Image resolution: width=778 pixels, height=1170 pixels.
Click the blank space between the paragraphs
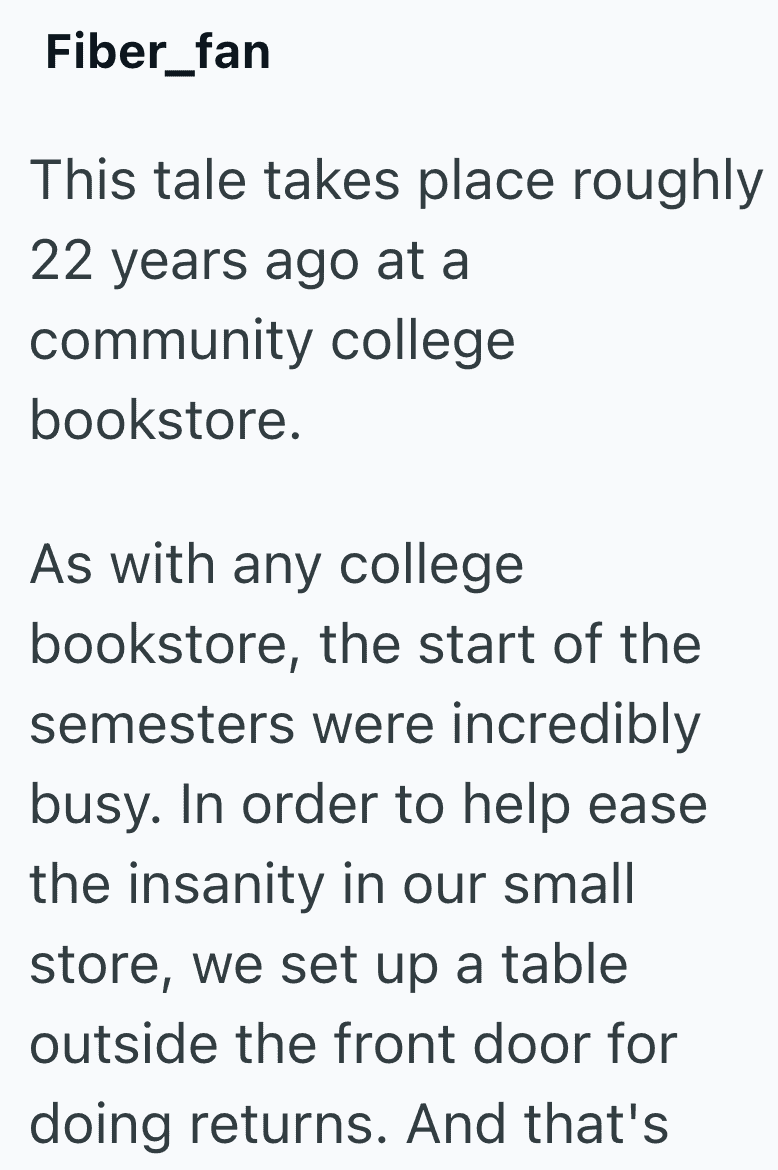[x=389, y=491]
